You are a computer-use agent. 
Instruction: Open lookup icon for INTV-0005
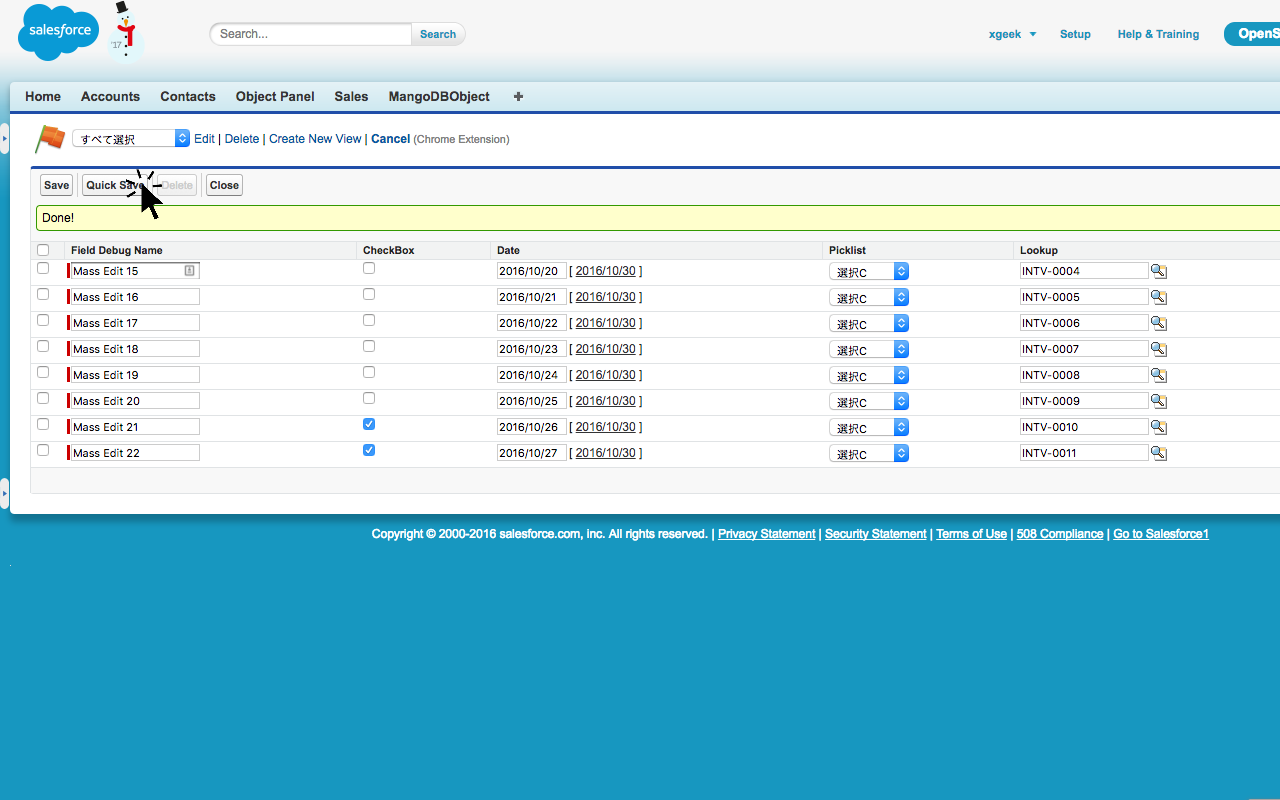pos(1159,297)
